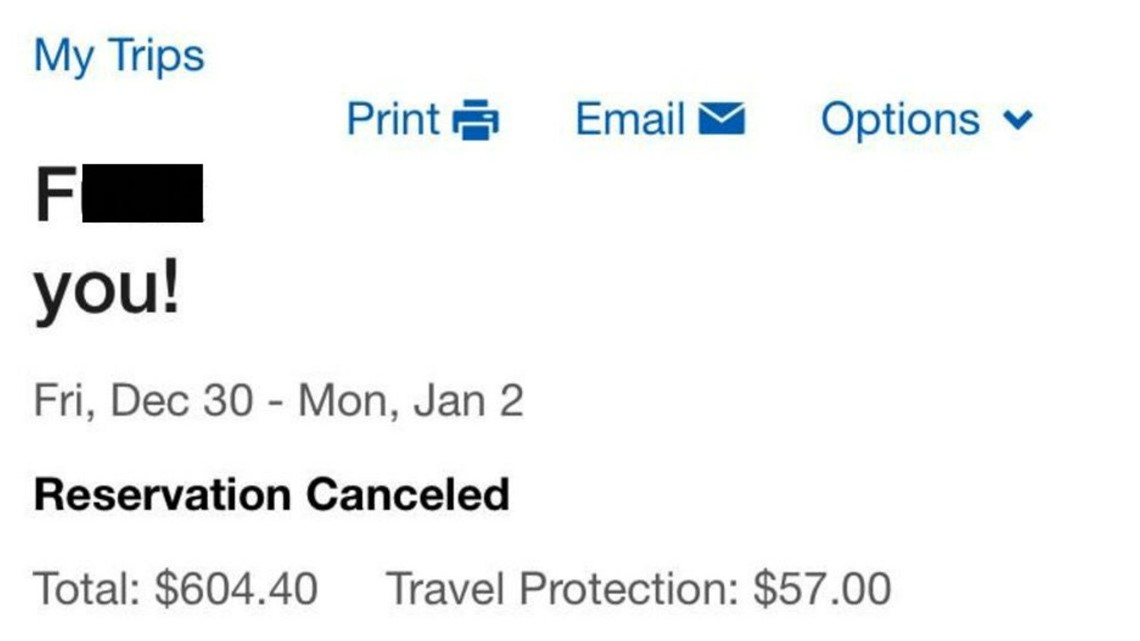This screenshot has height=641, width=1140.
Task: Open the My Trips page
Action: click(119, 55)
